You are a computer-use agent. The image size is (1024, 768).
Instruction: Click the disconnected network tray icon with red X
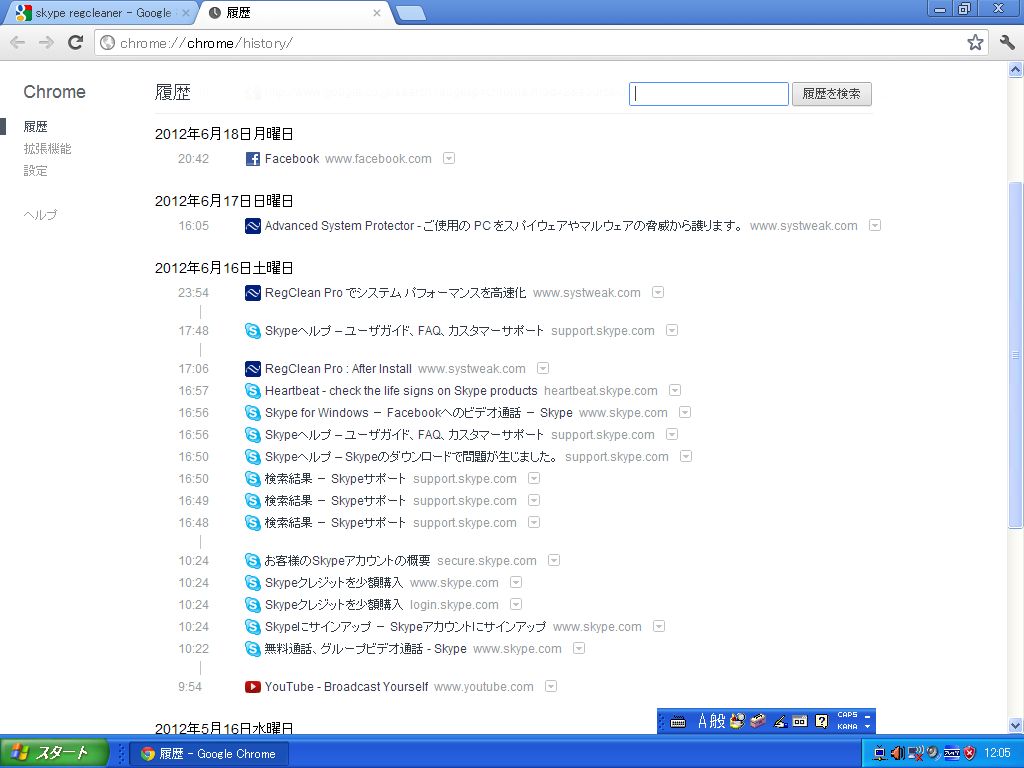[x=916, y=753]
